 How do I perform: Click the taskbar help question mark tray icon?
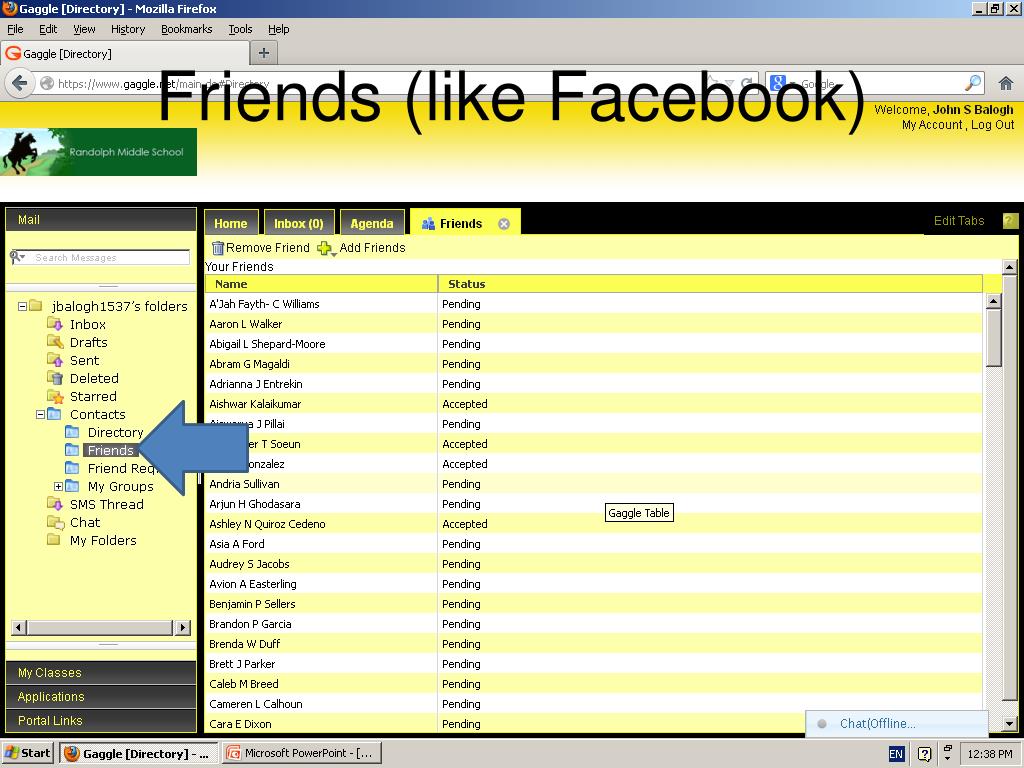(x=924, y=754)
